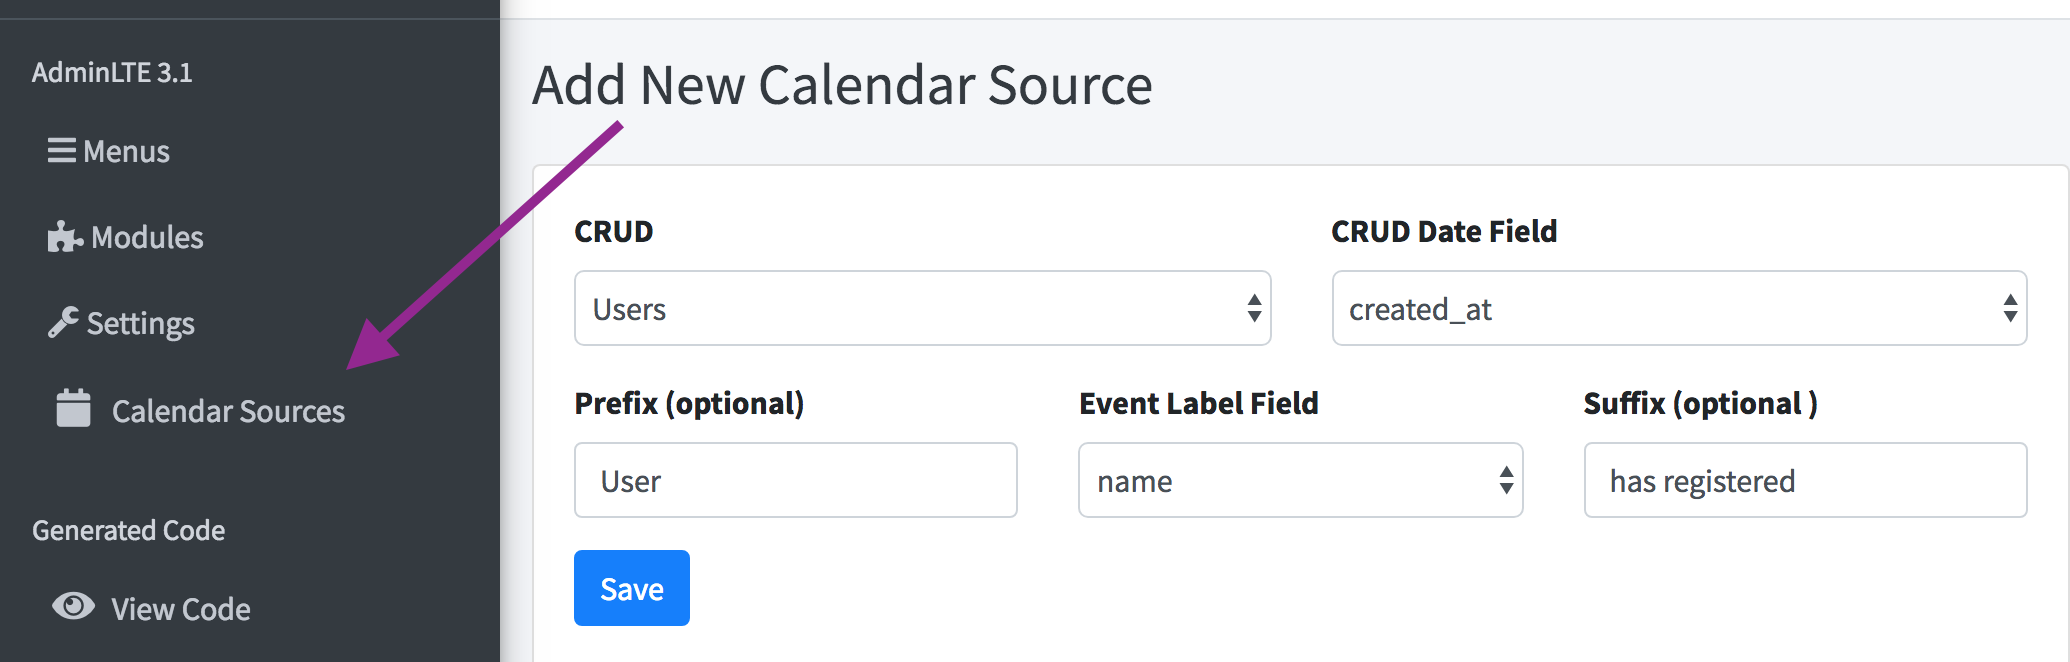The width and height of the screenshot is (2070, 662).
Task: Click the Prefix (optional) field label
Action: (689, 403)
